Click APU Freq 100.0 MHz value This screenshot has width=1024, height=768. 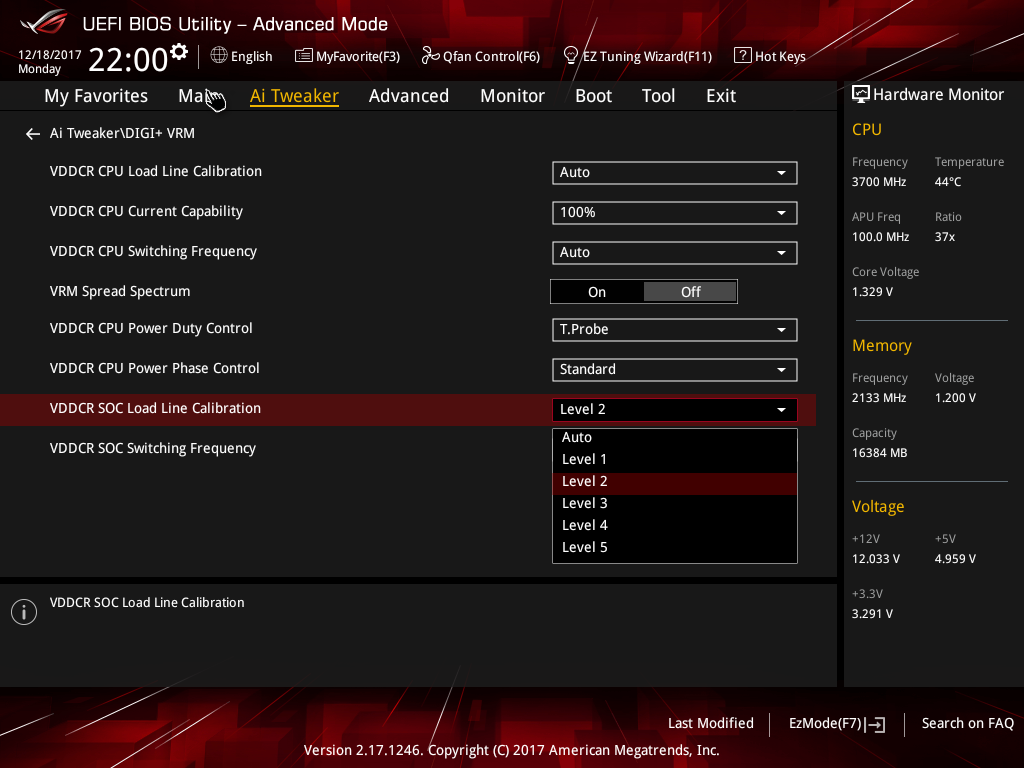880,237
